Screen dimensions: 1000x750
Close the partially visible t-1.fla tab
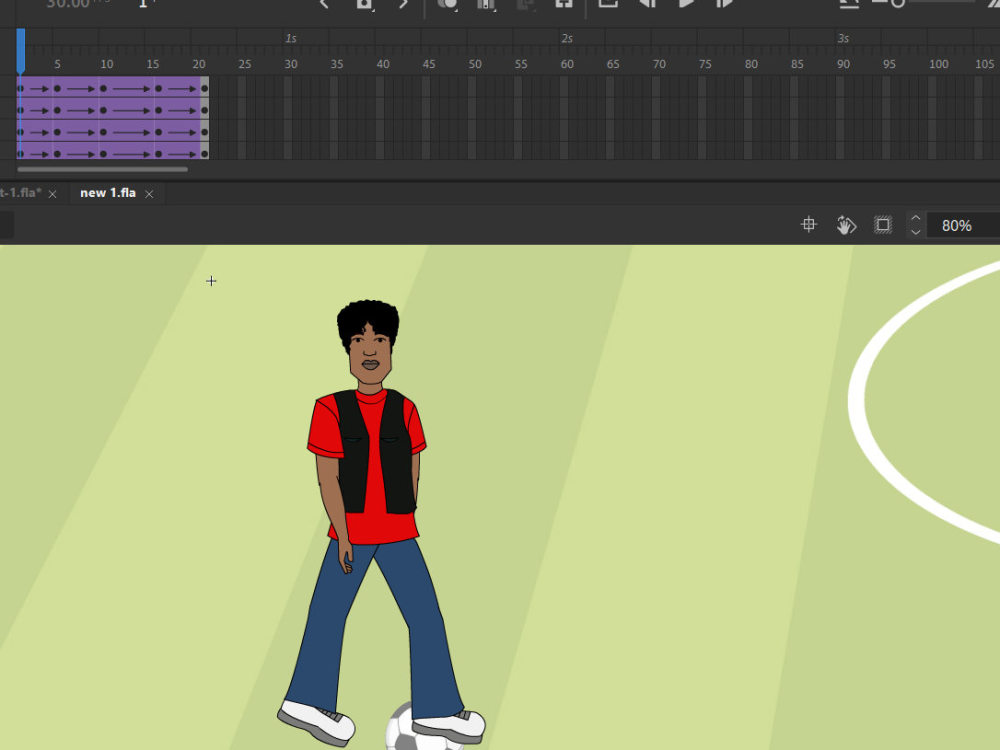click(53, 194)
